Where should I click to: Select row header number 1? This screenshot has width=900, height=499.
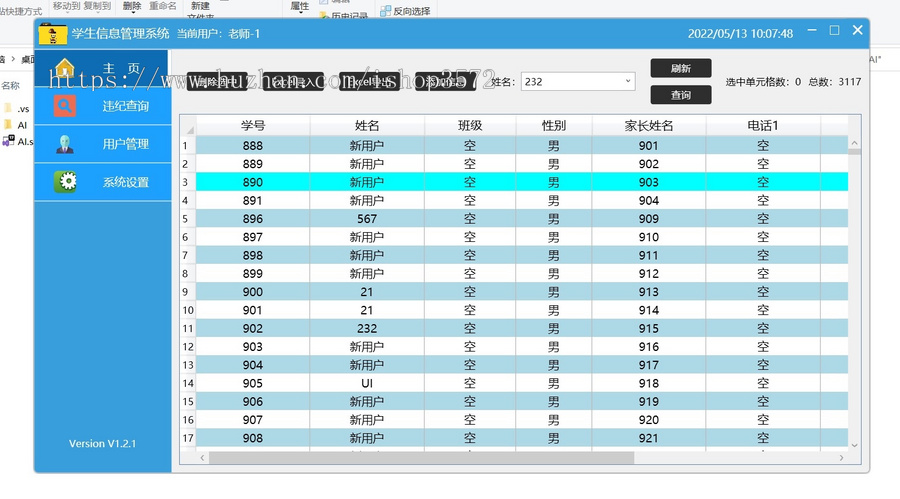188,146
